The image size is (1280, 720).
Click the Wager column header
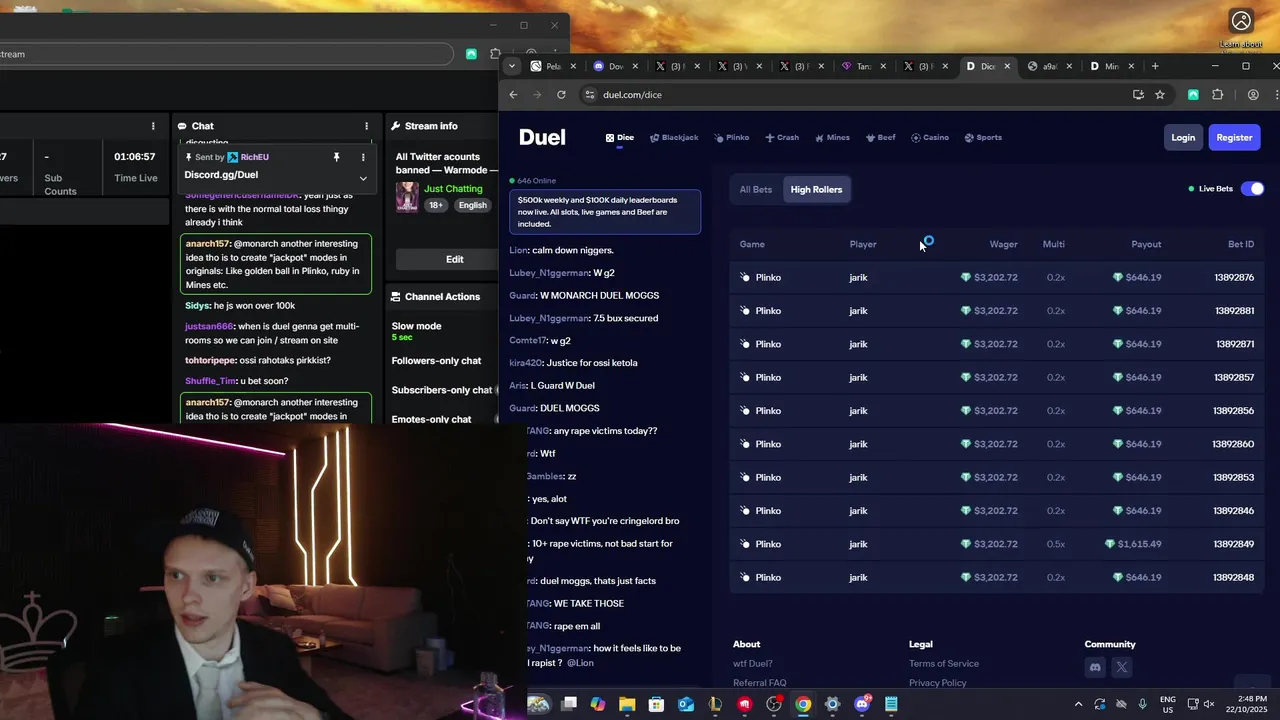click(1003, 245)
